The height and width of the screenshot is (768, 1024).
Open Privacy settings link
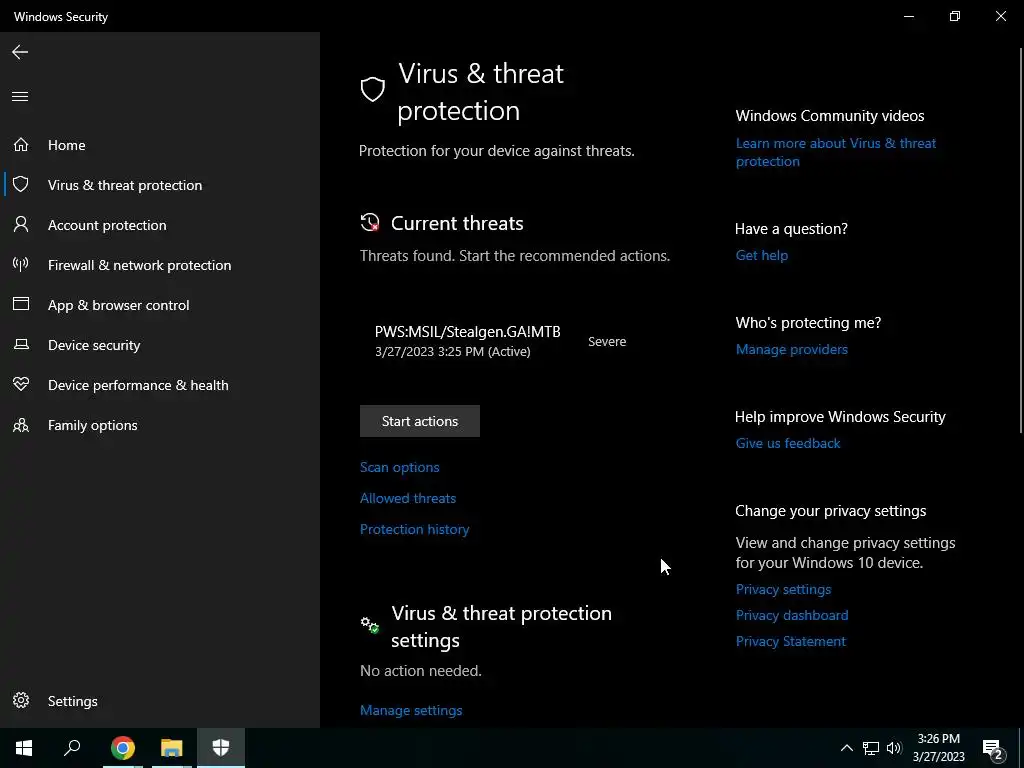click(784, 589)
